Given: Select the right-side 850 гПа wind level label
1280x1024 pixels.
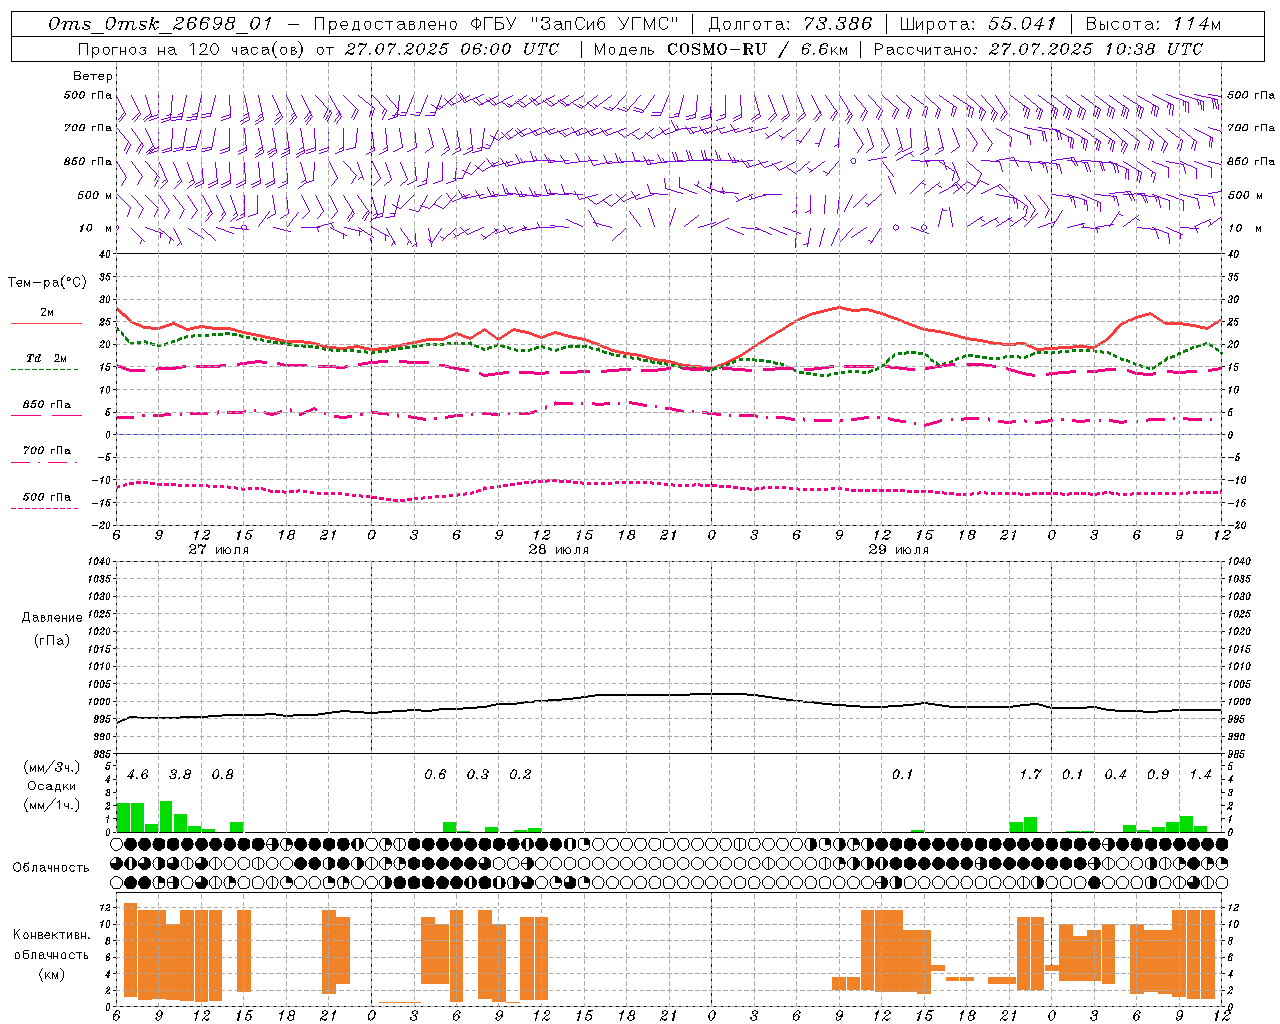Looking at the screenshot, I should tap(1251, 161).
